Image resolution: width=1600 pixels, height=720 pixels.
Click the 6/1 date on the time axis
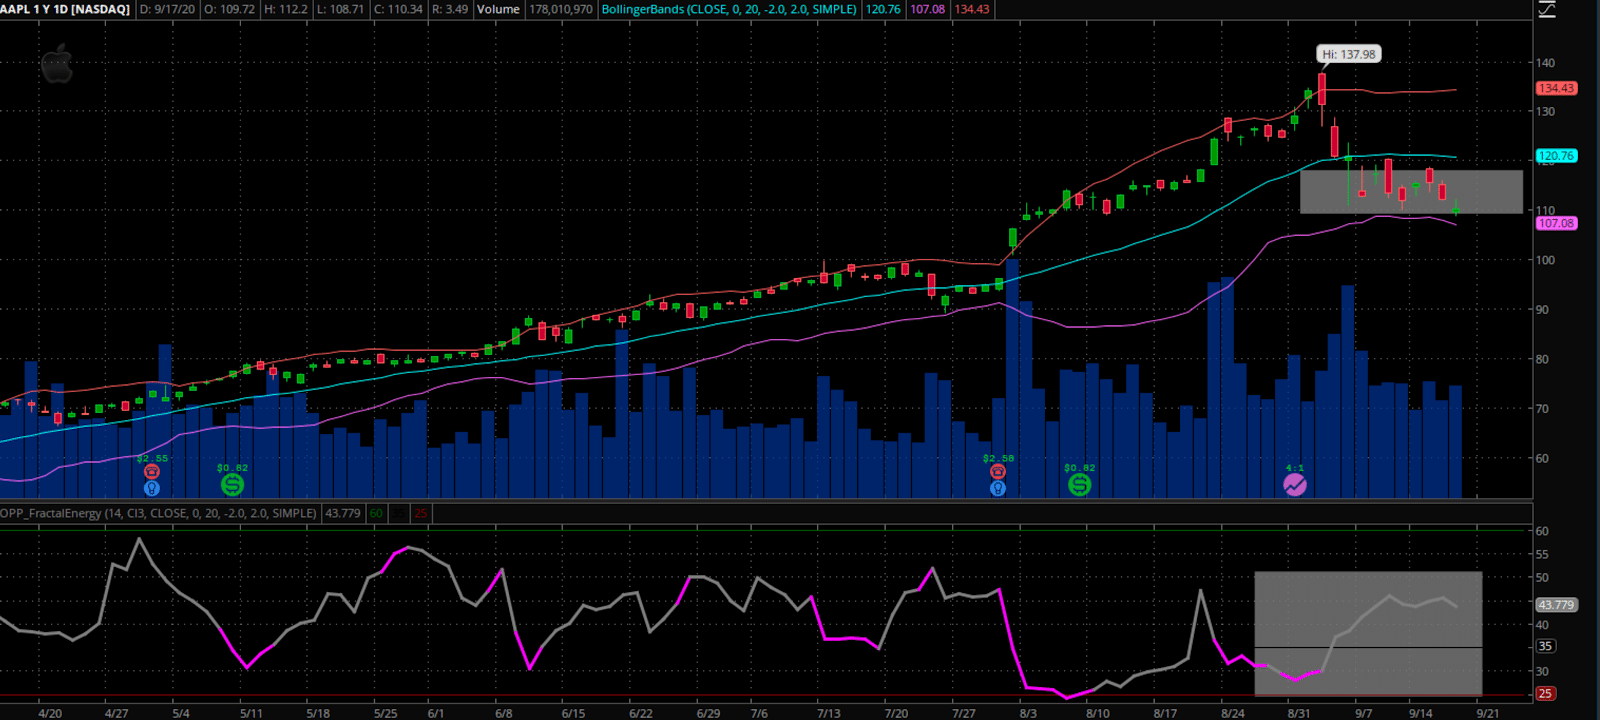[x=436, y=713]
